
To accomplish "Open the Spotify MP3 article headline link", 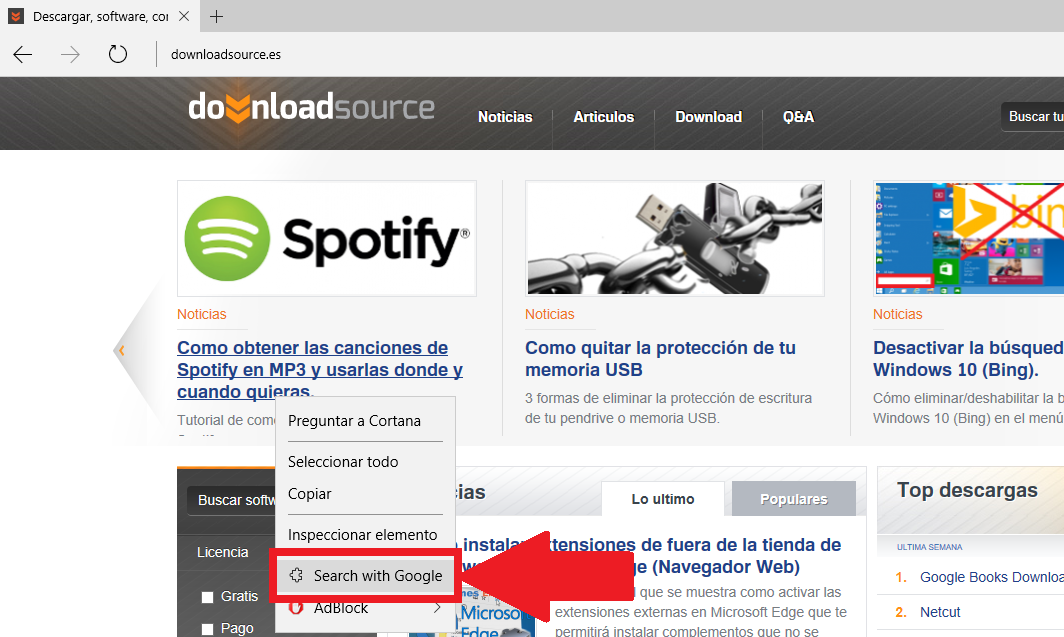I will click(320, 370).
